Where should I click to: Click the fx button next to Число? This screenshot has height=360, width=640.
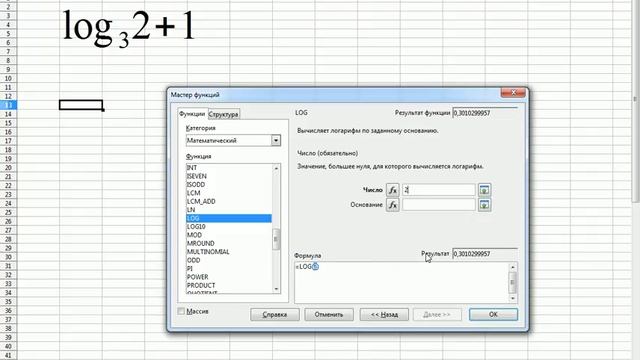click(x=392, y=190)
